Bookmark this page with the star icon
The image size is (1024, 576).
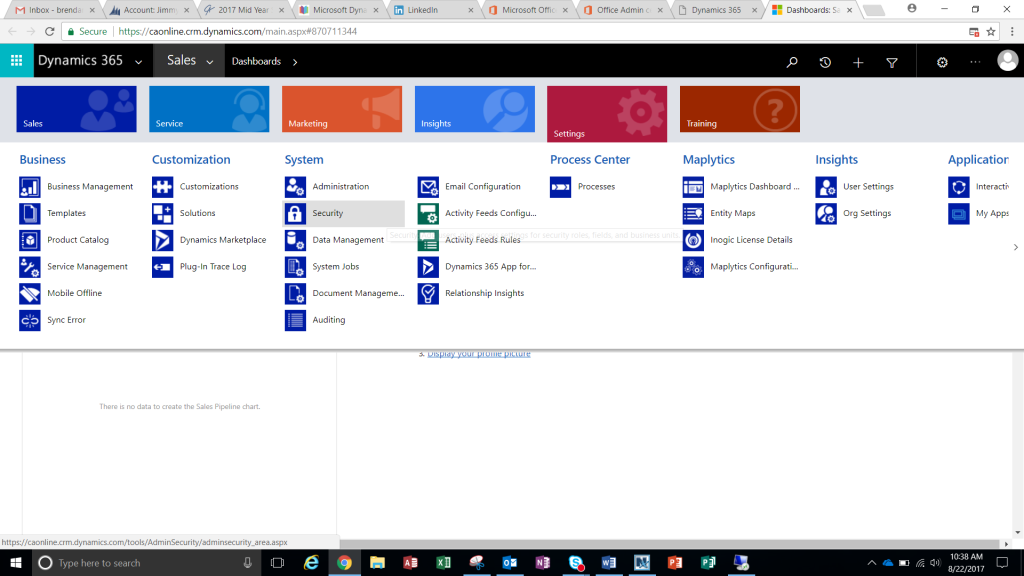tap(991, 31)
